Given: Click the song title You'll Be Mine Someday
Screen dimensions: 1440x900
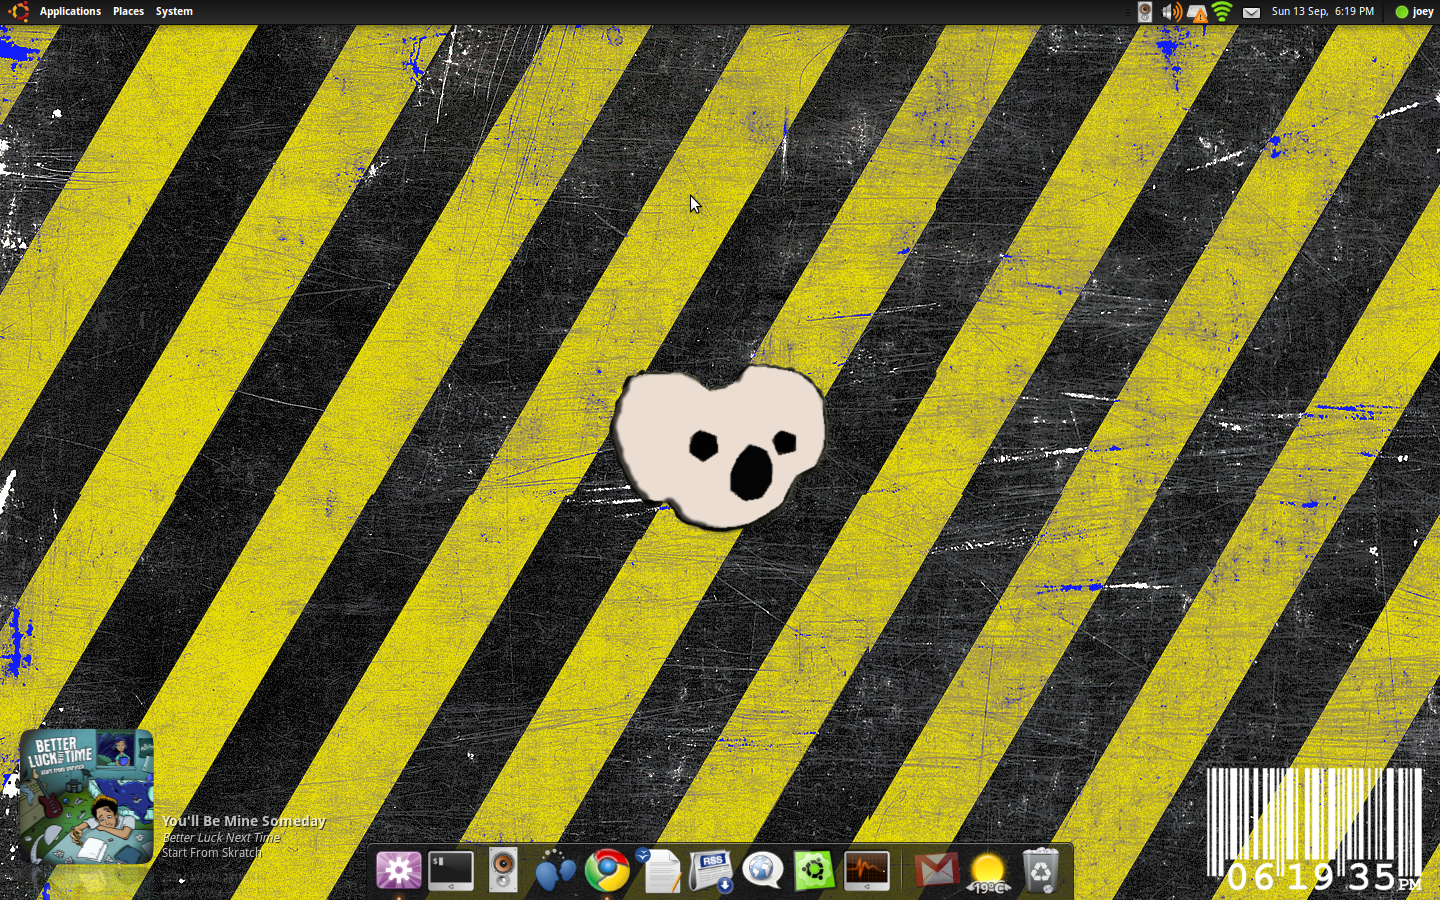Looking at the screenshot, I should [x=244, y=821].
